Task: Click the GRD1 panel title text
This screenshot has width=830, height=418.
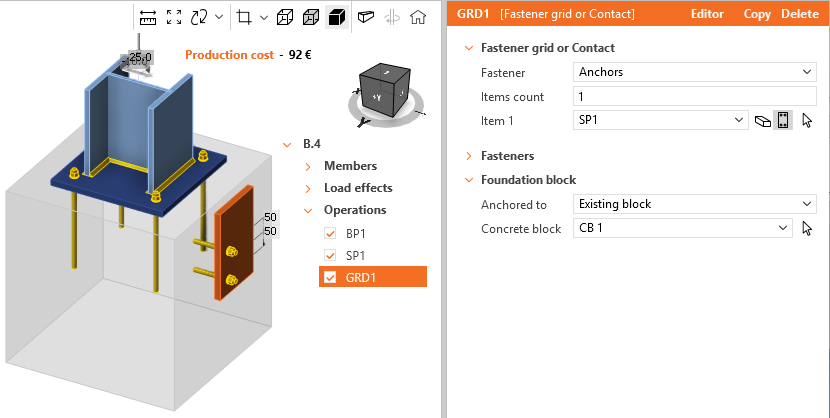Action: [473, 14]
